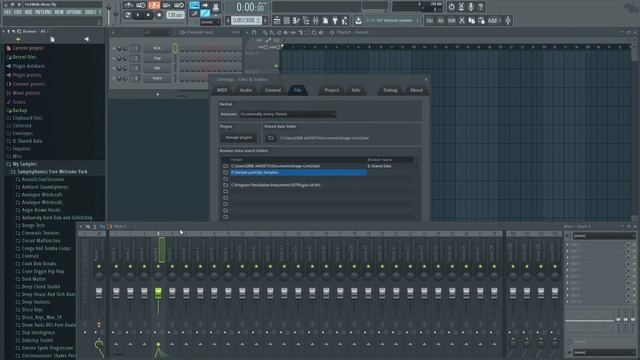
Task: Click the copy icon in shortcut toolbar
Action: [x=471, y=20]
